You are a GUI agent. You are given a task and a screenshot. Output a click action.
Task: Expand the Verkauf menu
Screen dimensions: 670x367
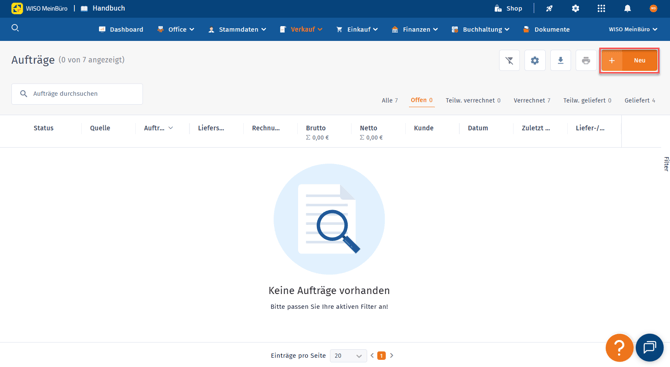tap(301, 29)
